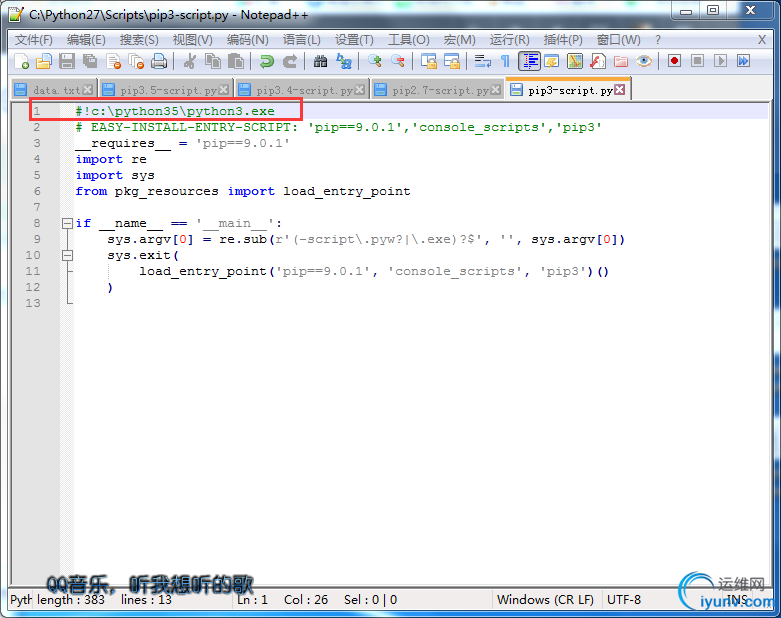Zoom out on the editor text
781x618 pixels.
click(397, 61)
